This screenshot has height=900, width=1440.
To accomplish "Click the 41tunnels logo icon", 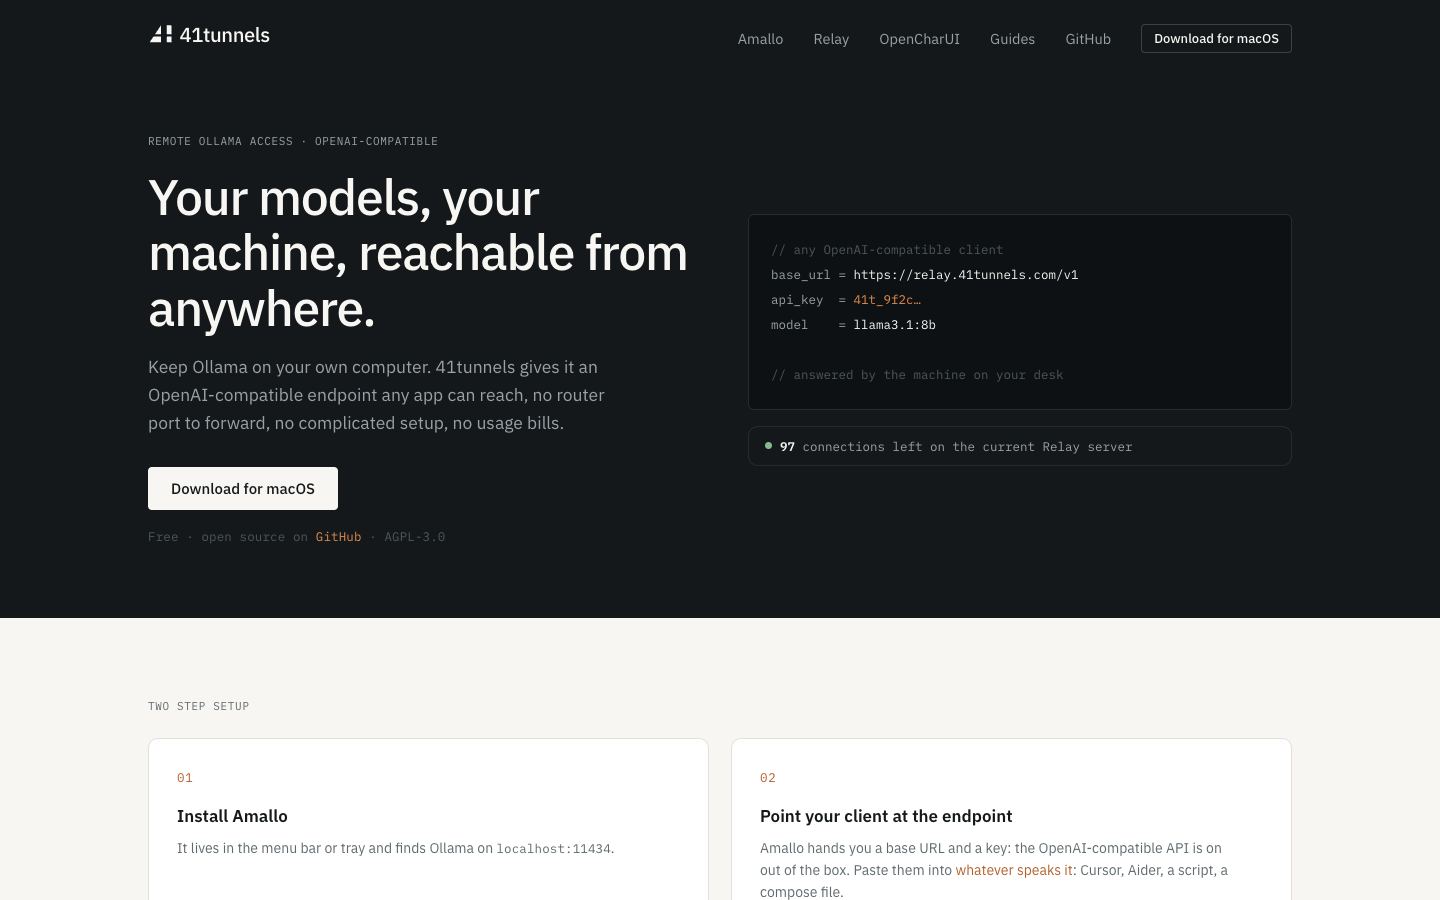I will click(161, 35).
